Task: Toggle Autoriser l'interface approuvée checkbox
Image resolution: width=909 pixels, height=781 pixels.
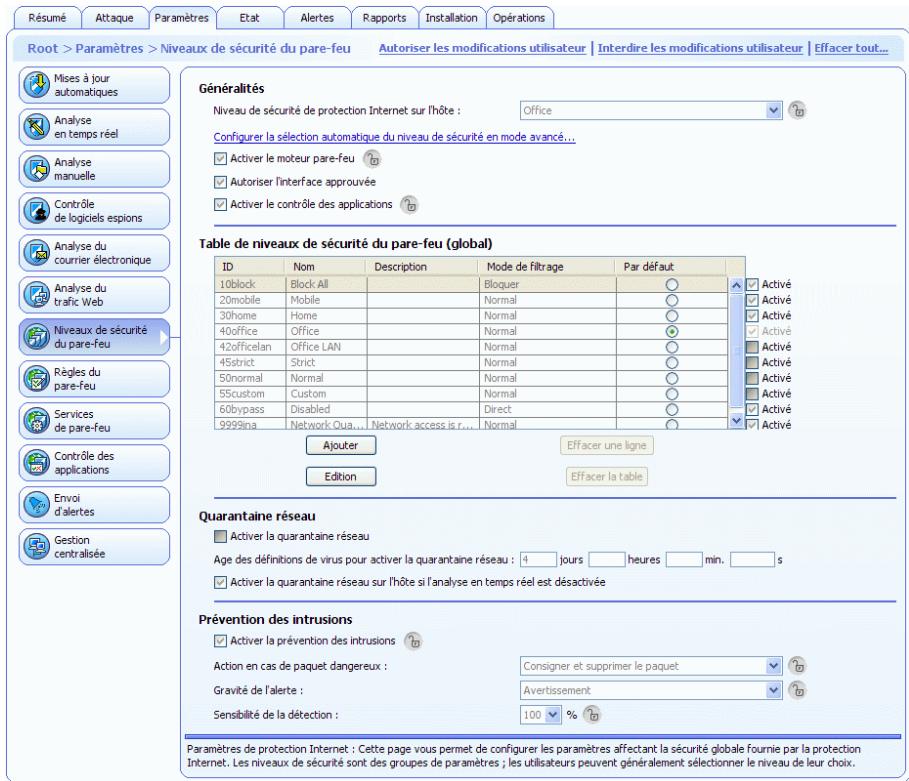Action: 220,182
